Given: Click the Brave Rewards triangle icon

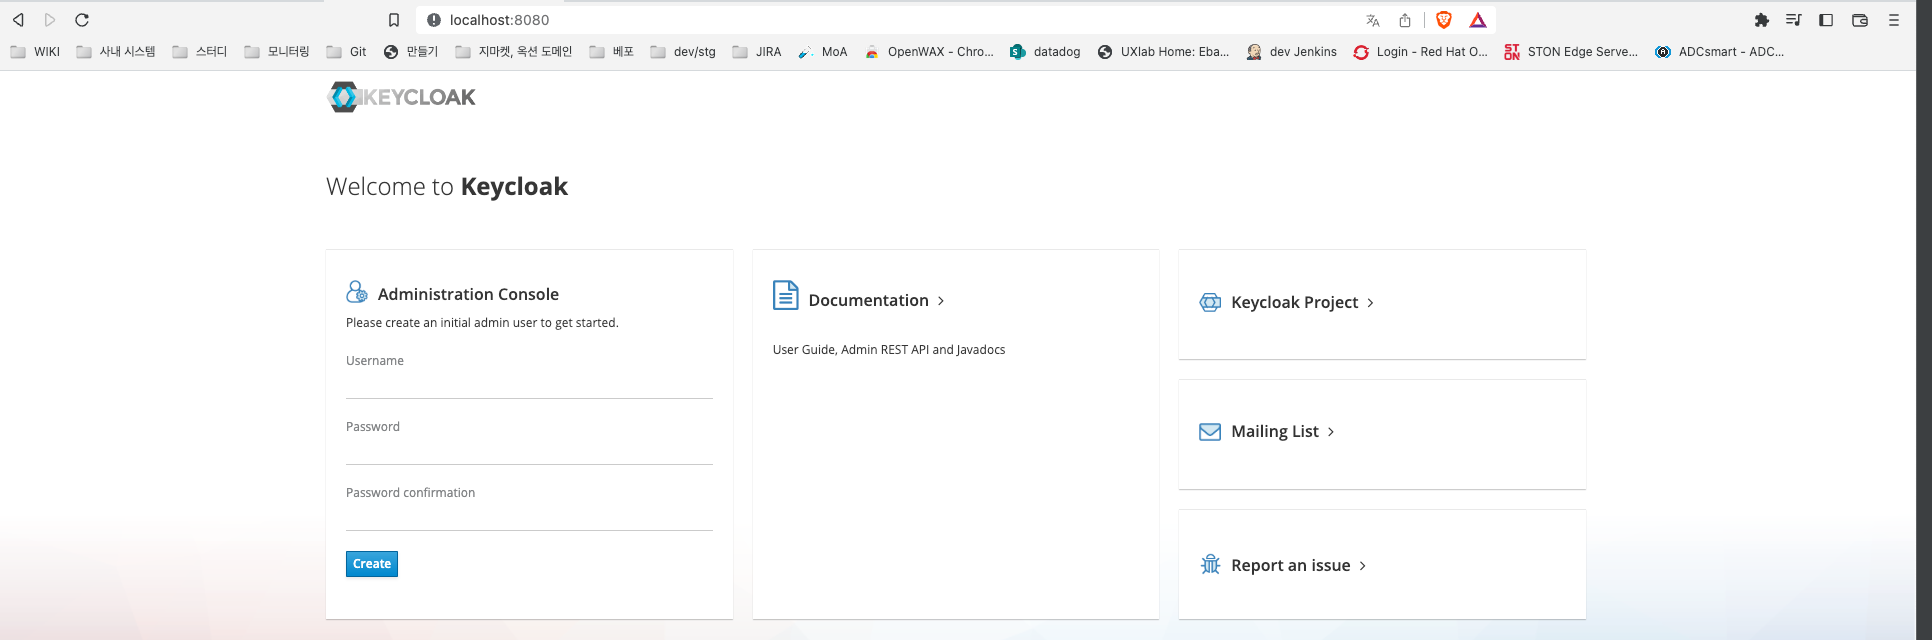Looking at the screenshot, I should (x=1478, y=20).
